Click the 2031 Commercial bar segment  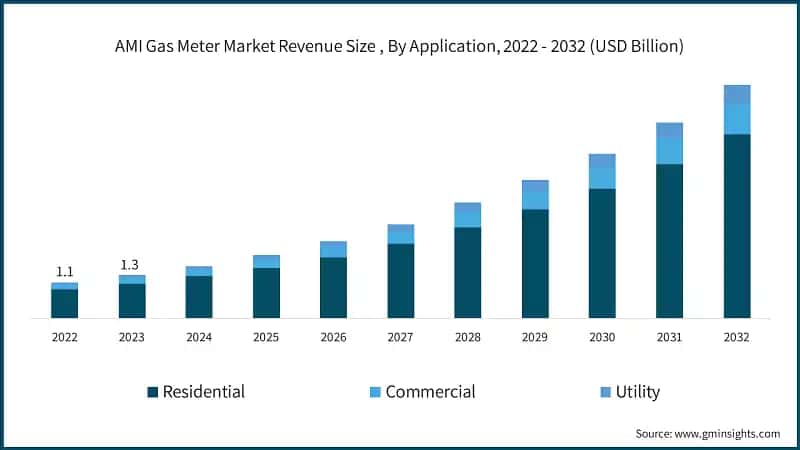669,151
